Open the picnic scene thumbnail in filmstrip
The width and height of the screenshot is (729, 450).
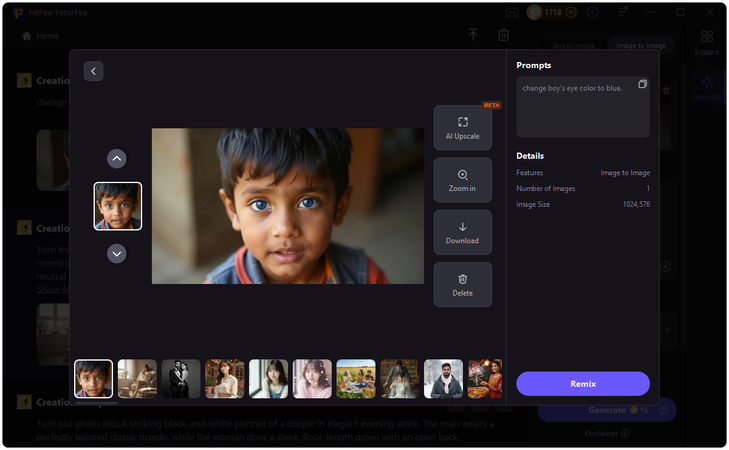356,379
